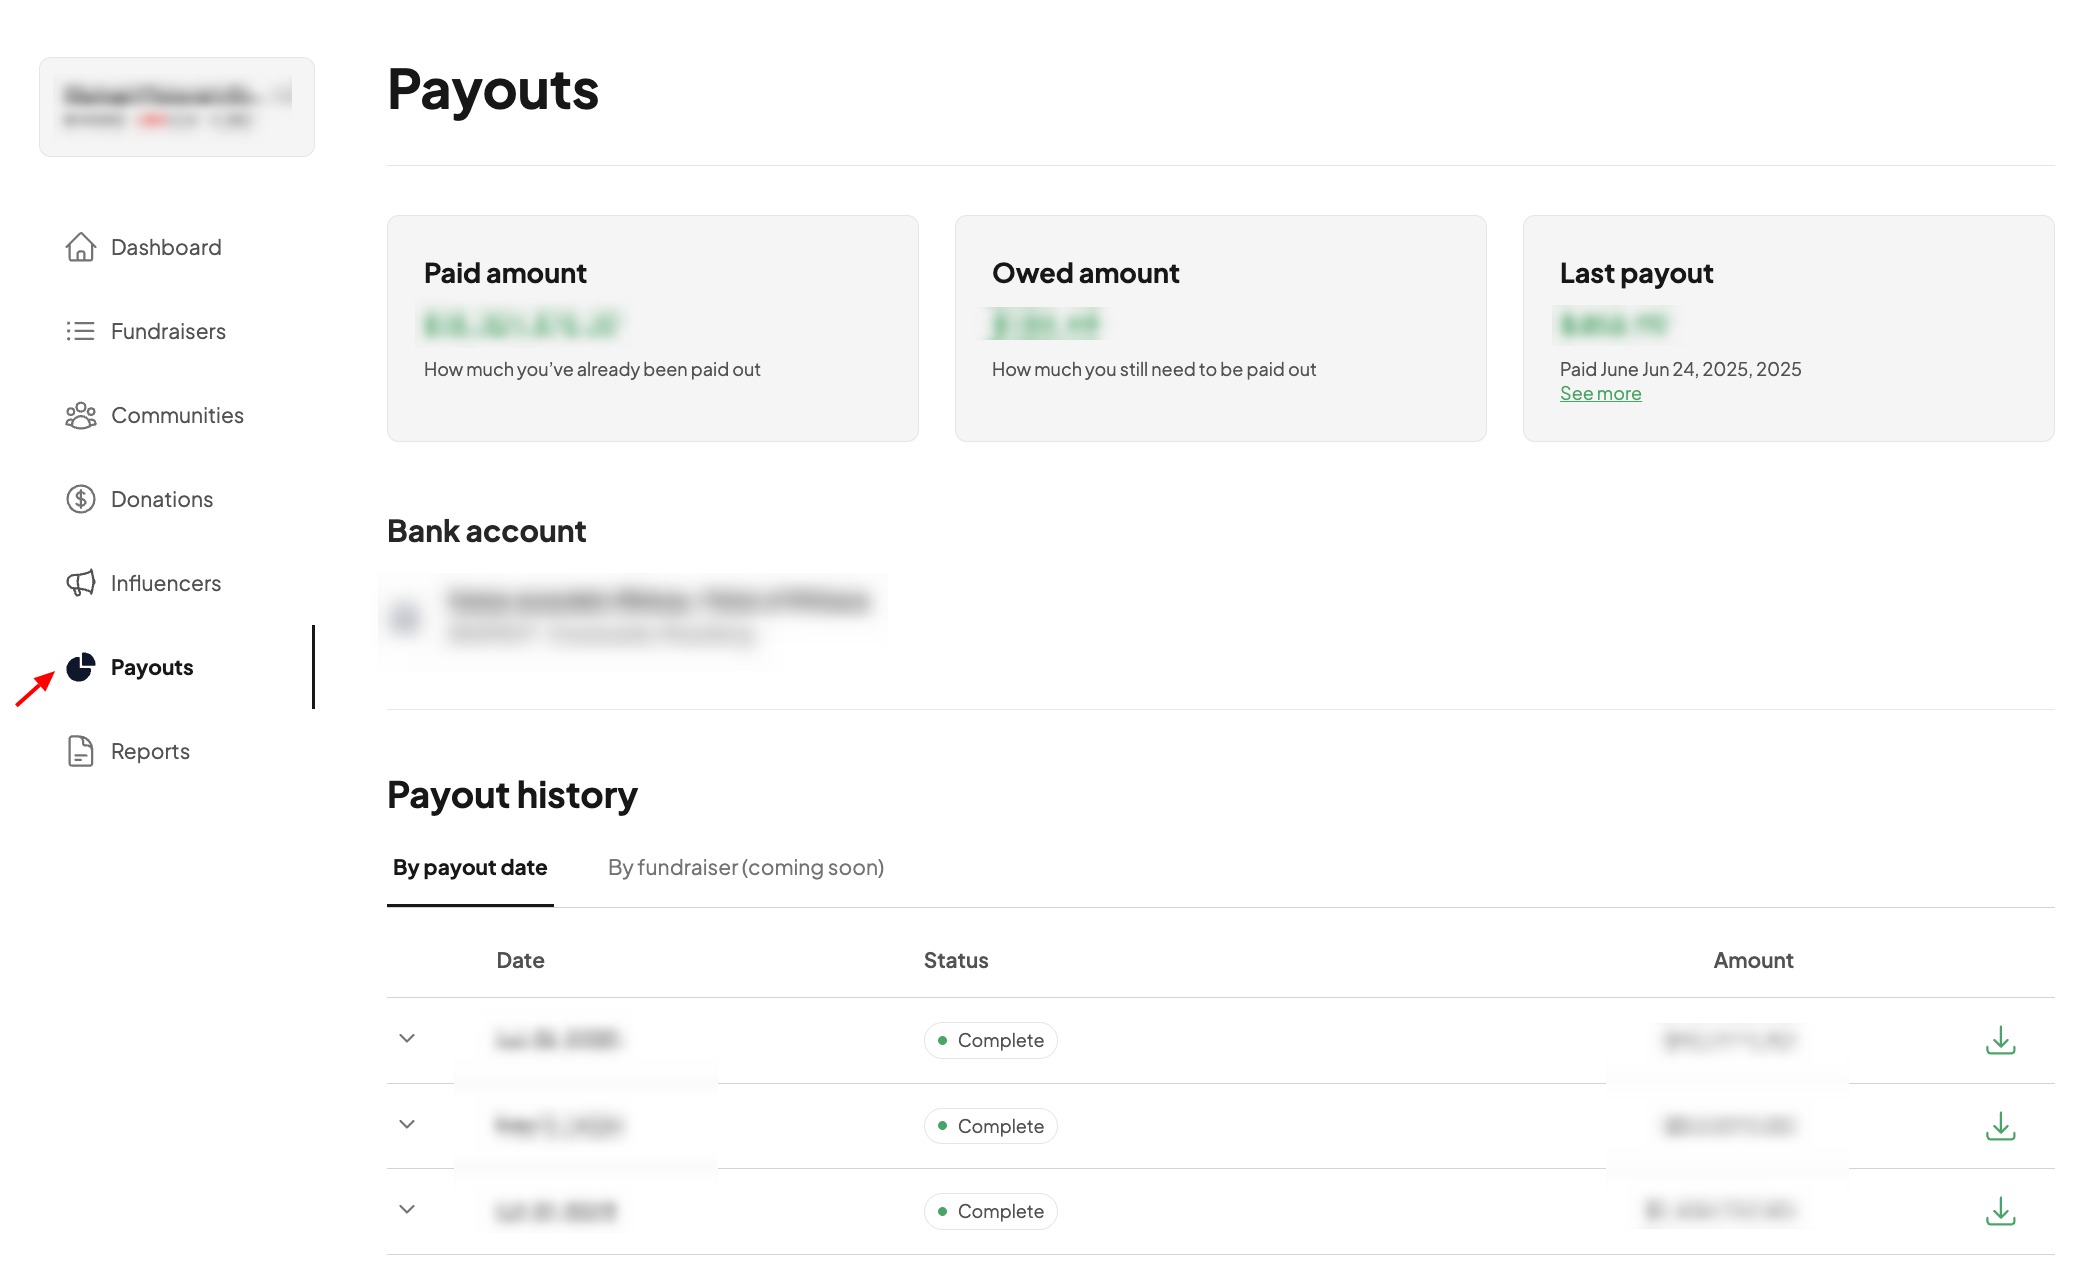Click the Influencers megaphone icon

[x=80, y=583]
